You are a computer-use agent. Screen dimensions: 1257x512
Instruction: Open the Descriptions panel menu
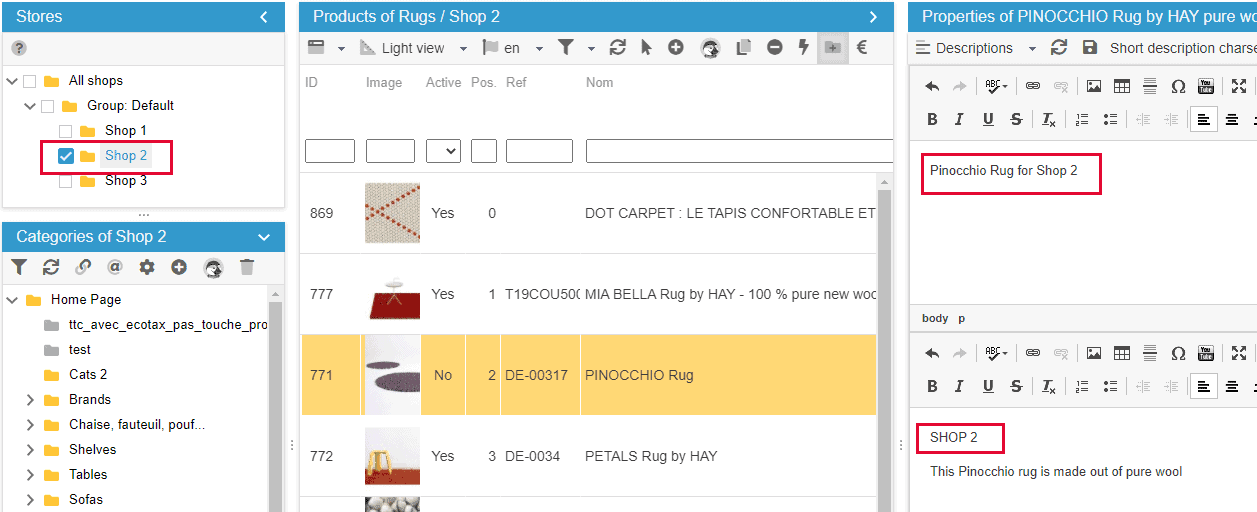[975, 48]
